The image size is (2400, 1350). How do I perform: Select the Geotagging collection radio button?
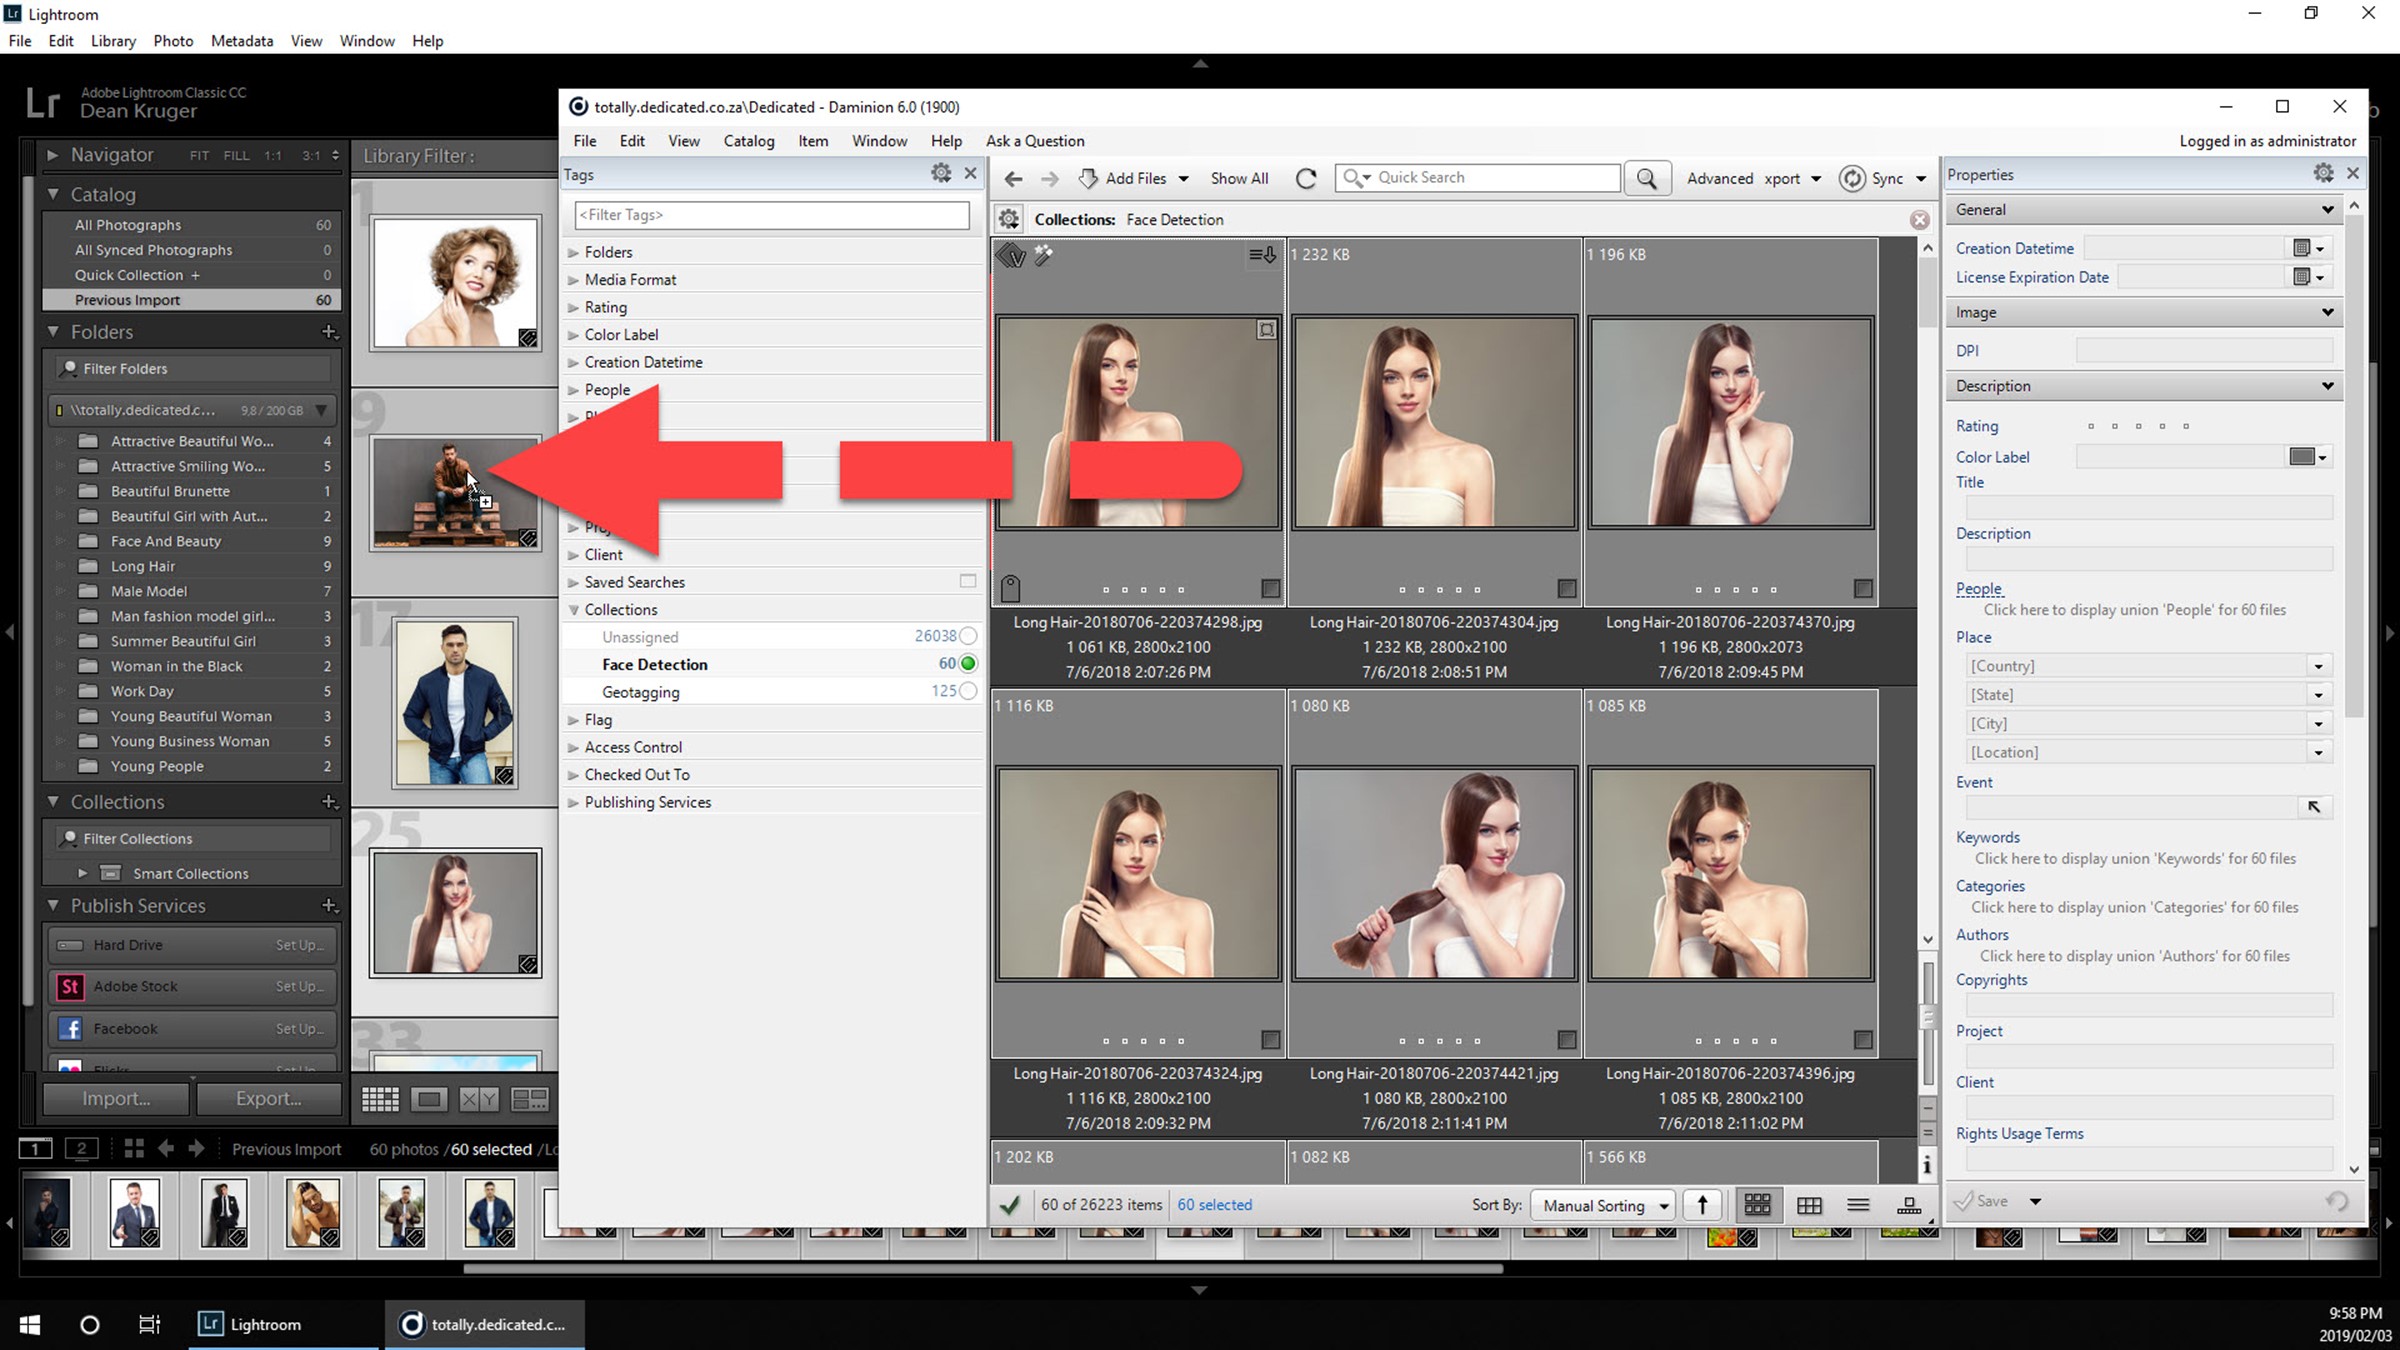tap(968, 691)
